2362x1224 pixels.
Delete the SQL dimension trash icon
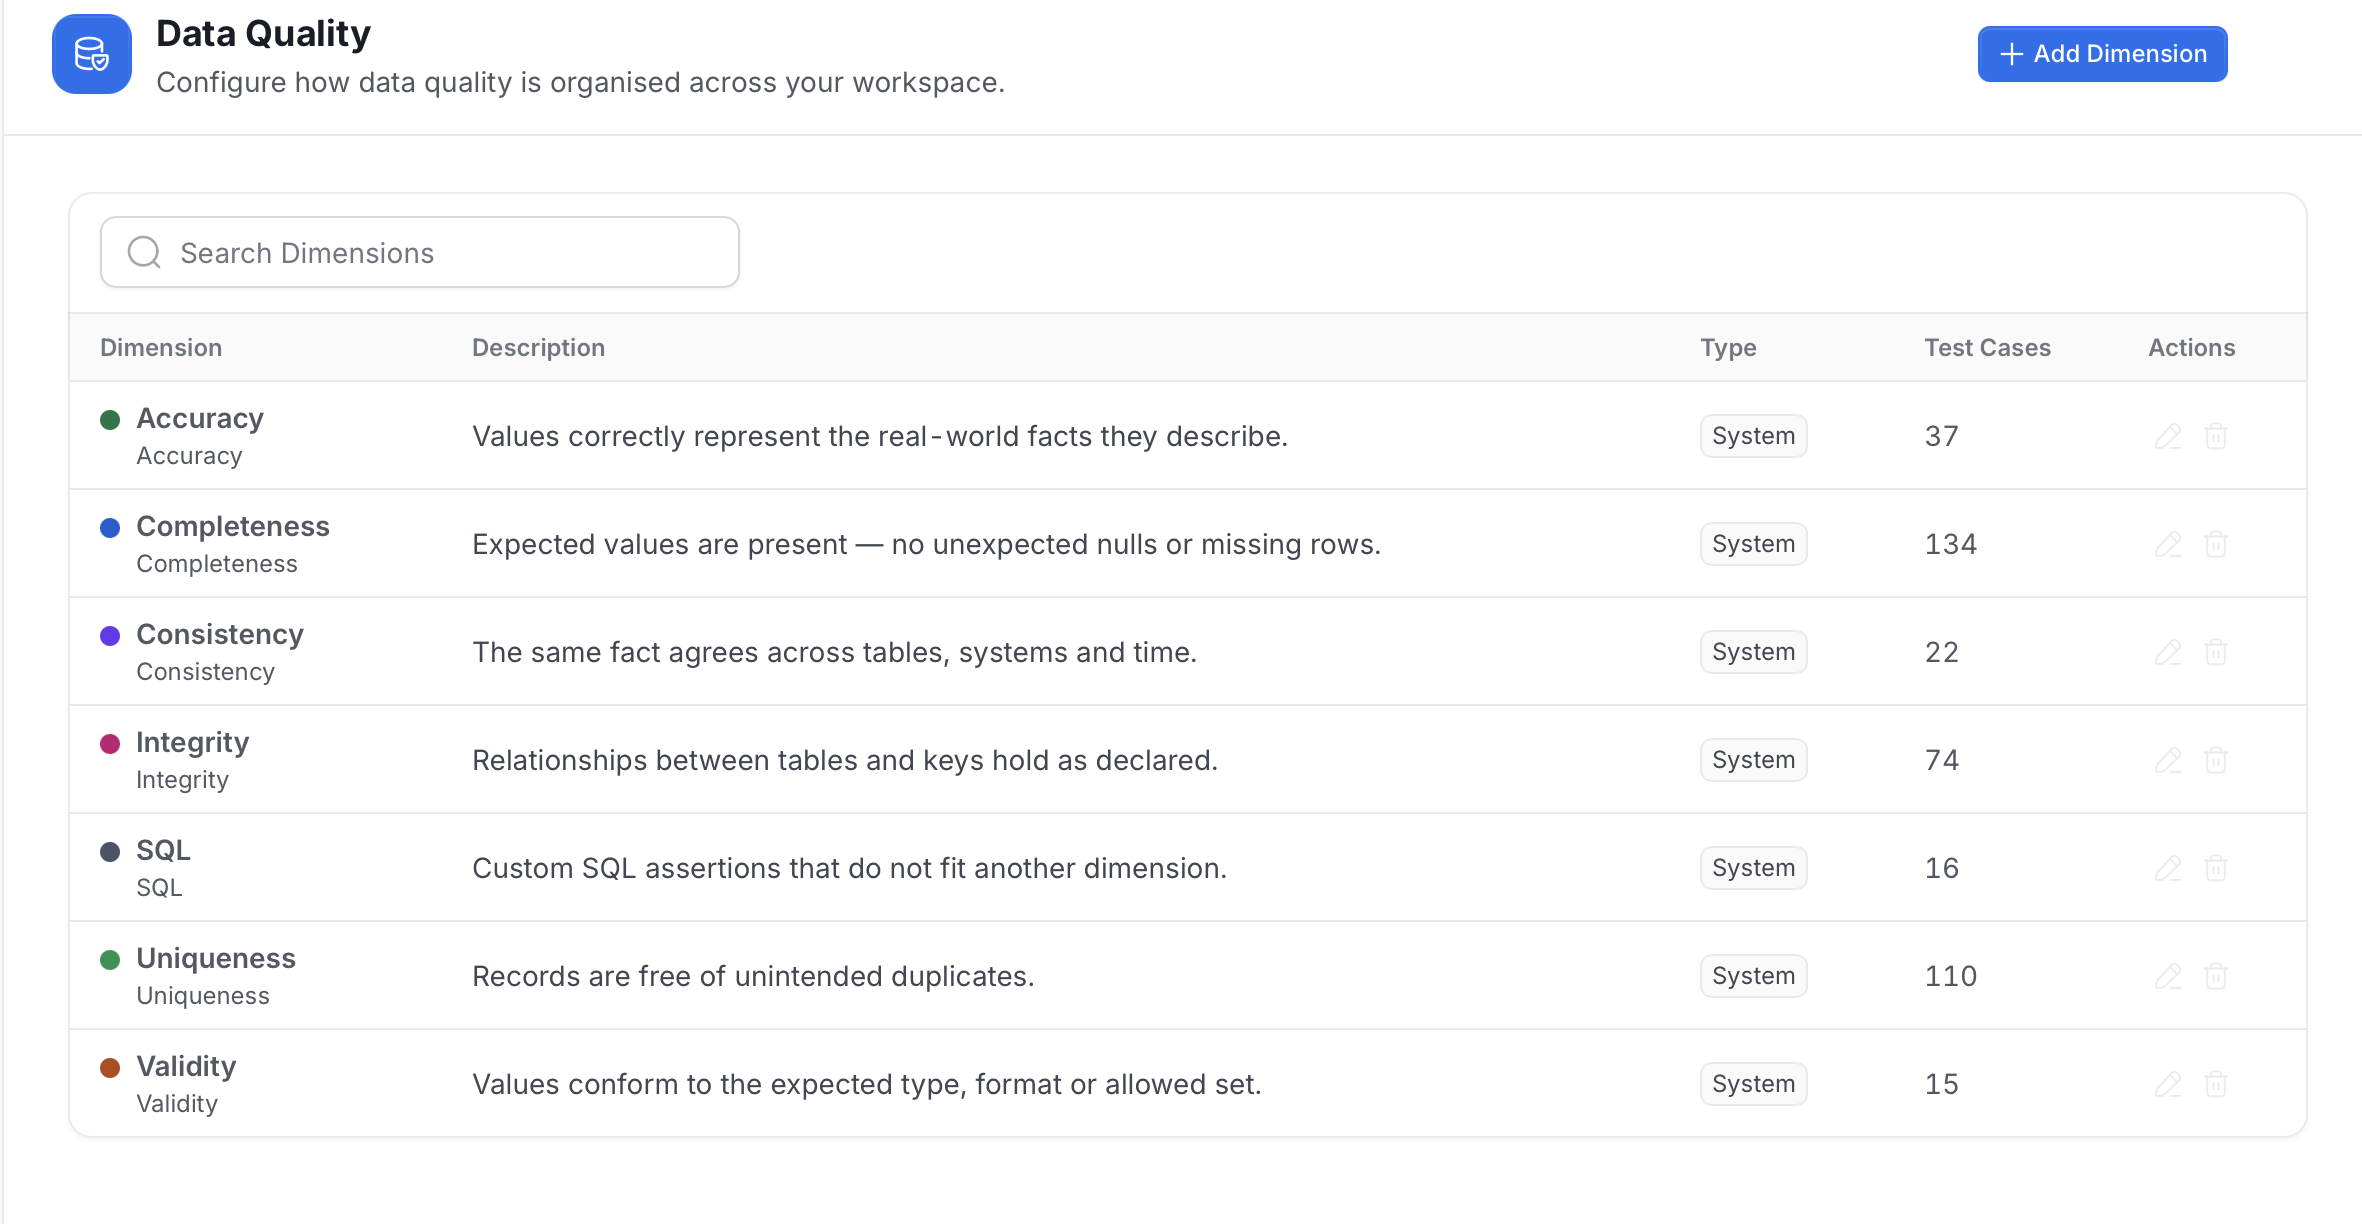[x=2216, y=868]
